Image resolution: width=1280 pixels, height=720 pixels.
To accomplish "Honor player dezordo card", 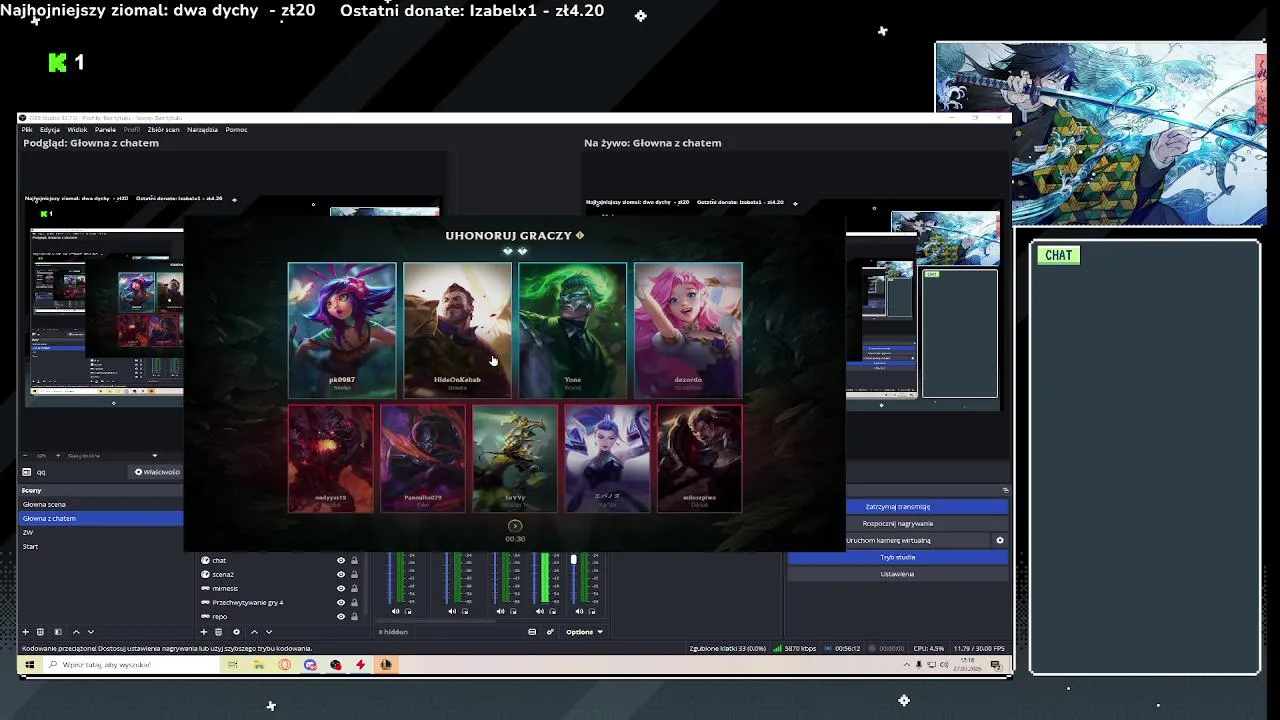I will (x=688, y=330).
